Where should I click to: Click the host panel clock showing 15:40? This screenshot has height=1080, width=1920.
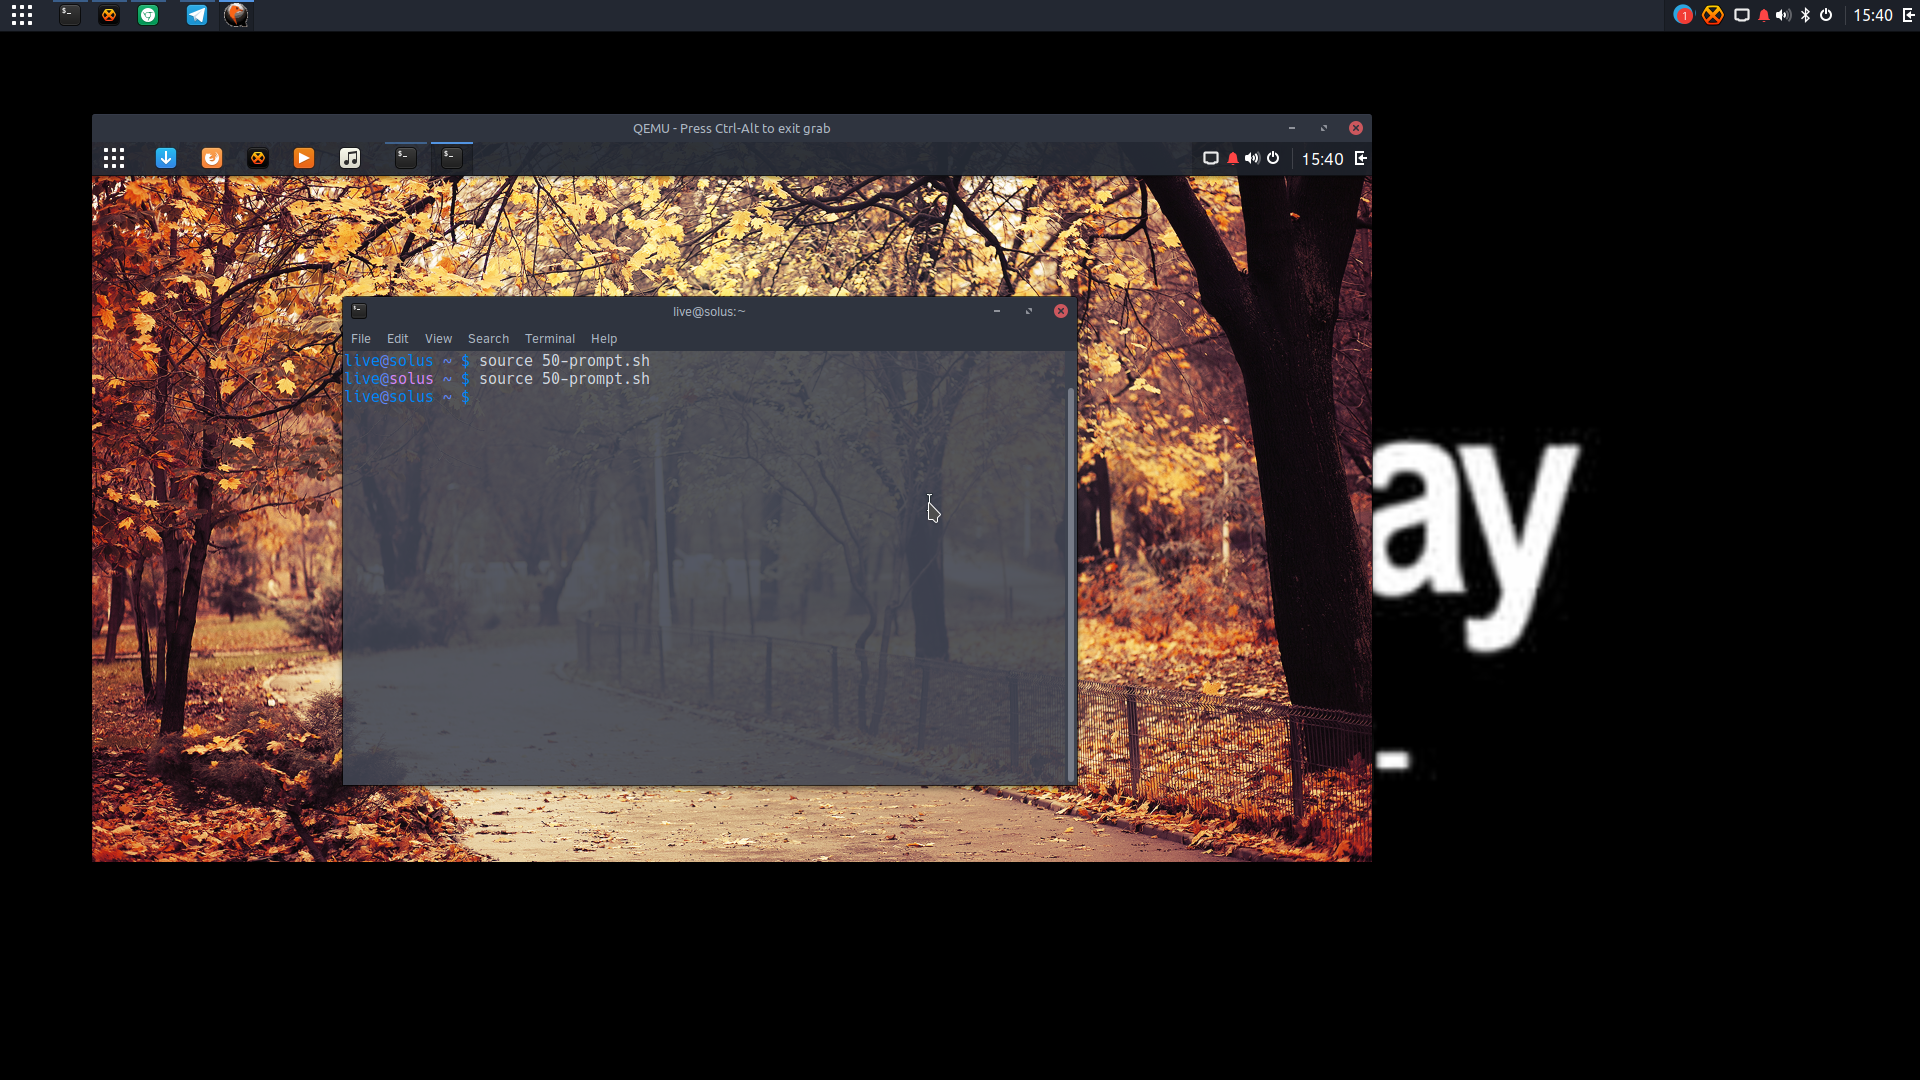1872,15
